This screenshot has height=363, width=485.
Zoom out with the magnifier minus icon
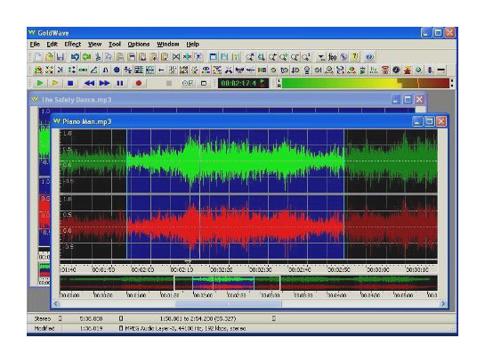[295, 57]
